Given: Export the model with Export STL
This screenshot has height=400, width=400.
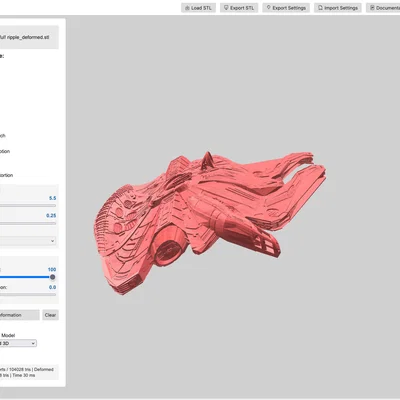Looking at the screenshot, I should (x=239, y=8).
